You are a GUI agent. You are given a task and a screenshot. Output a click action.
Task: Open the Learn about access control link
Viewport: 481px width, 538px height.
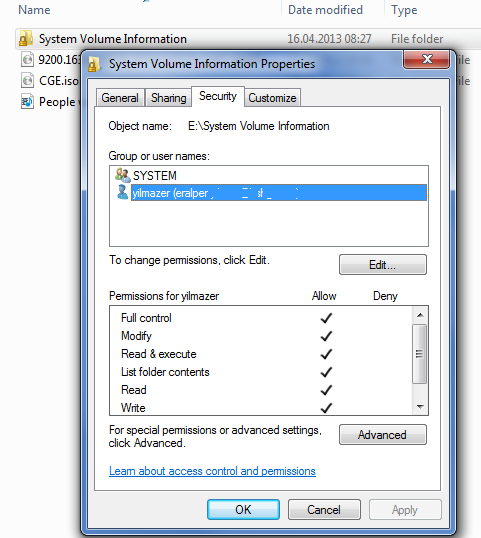point(212,471)
